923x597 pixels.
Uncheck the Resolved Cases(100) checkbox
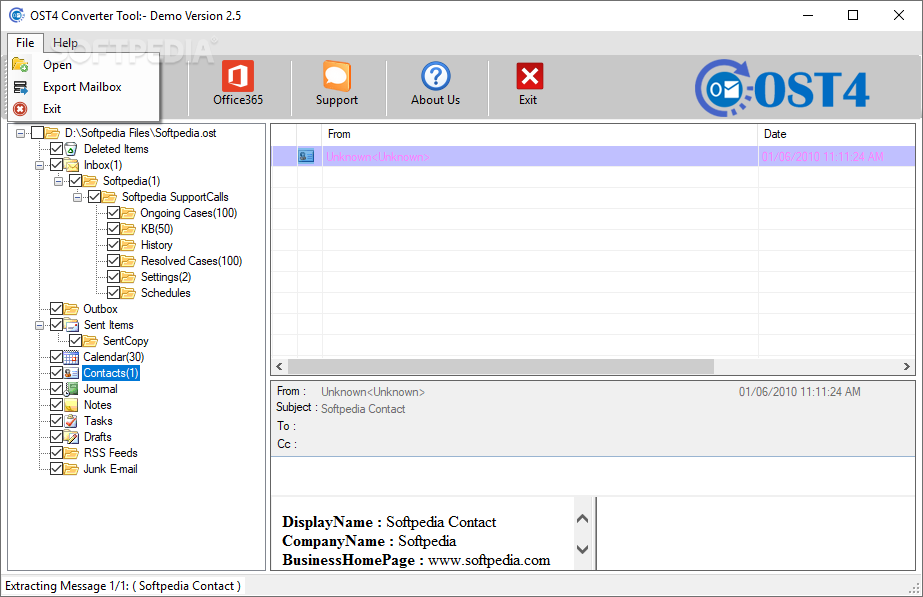pyautogui.click(x=114, y=261)
